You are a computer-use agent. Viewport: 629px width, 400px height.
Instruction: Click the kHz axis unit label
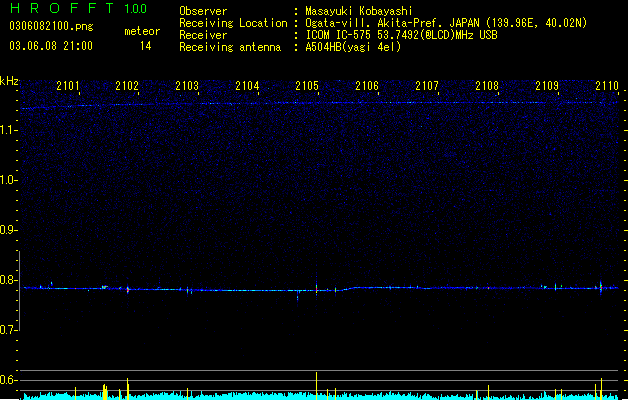9,81
